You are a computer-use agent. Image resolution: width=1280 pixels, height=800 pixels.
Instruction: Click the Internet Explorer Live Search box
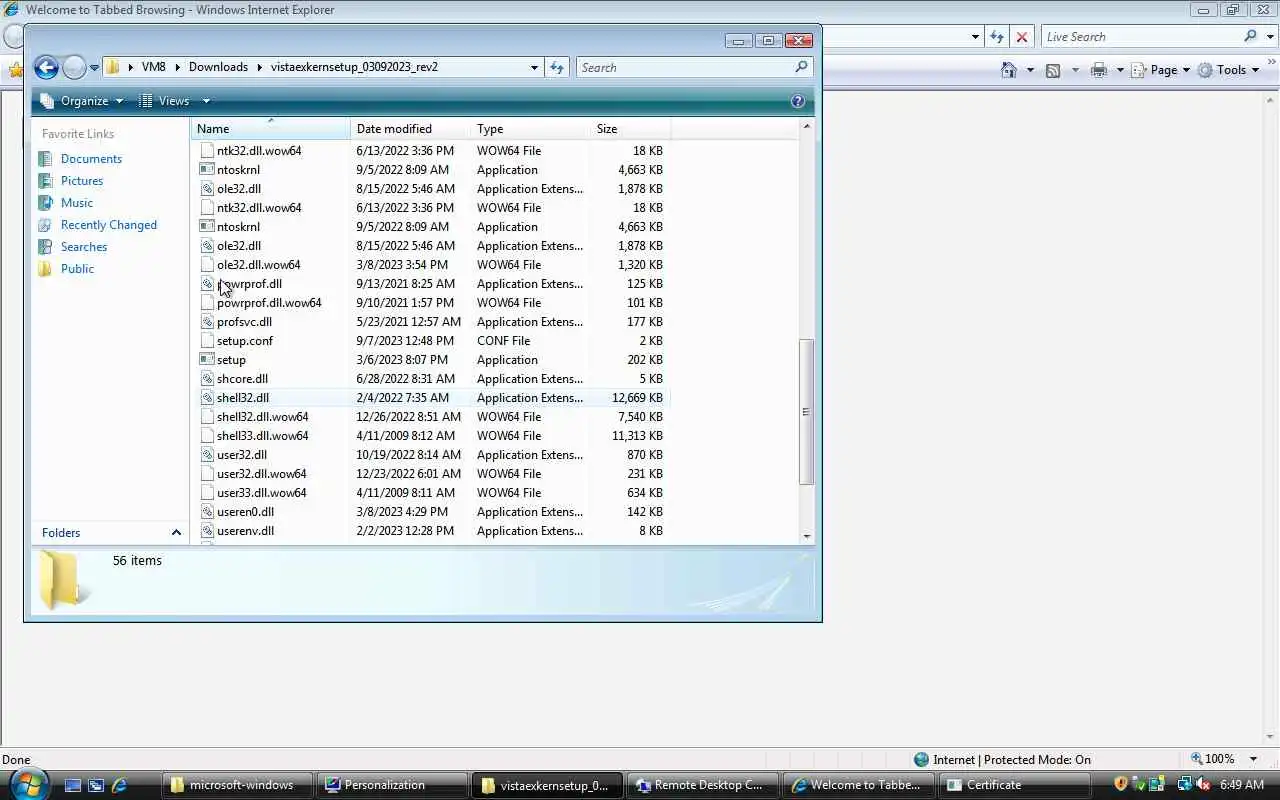click(1140, 37)
